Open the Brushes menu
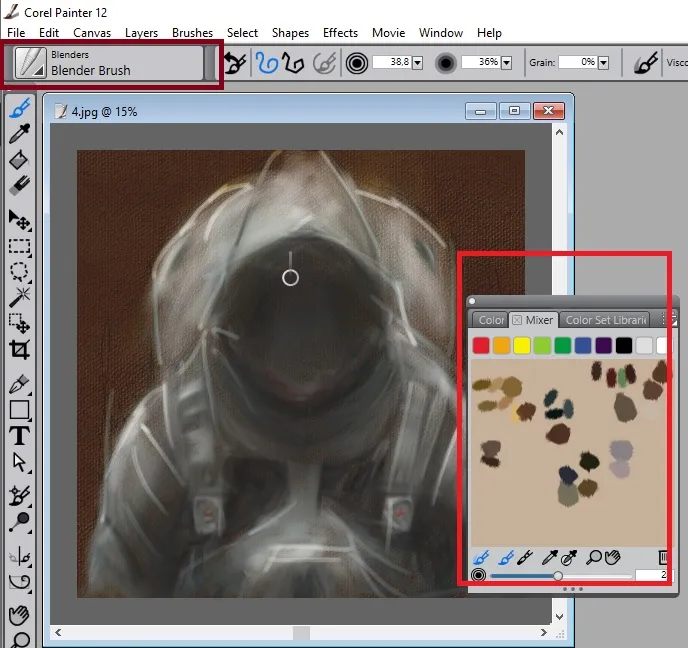 click(192, 33)
